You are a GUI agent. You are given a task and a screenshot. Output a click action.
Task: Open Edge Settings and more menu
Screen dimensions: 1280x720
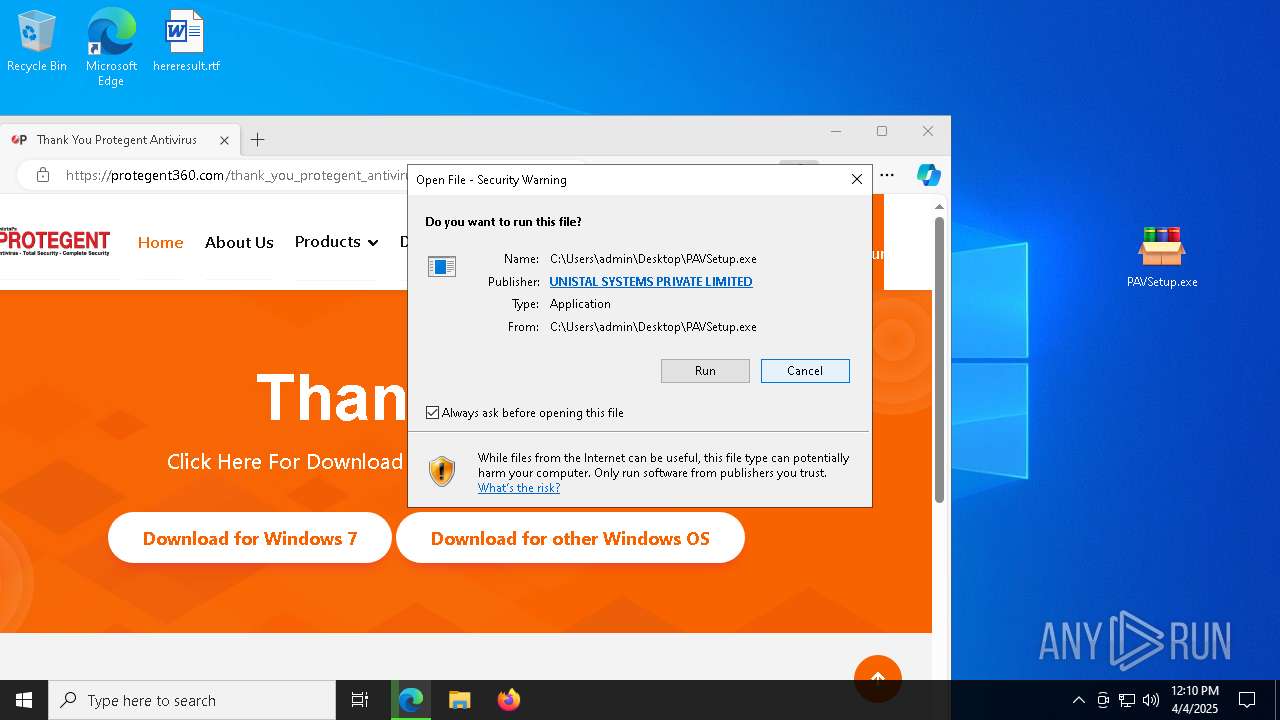tap(887, 175)
